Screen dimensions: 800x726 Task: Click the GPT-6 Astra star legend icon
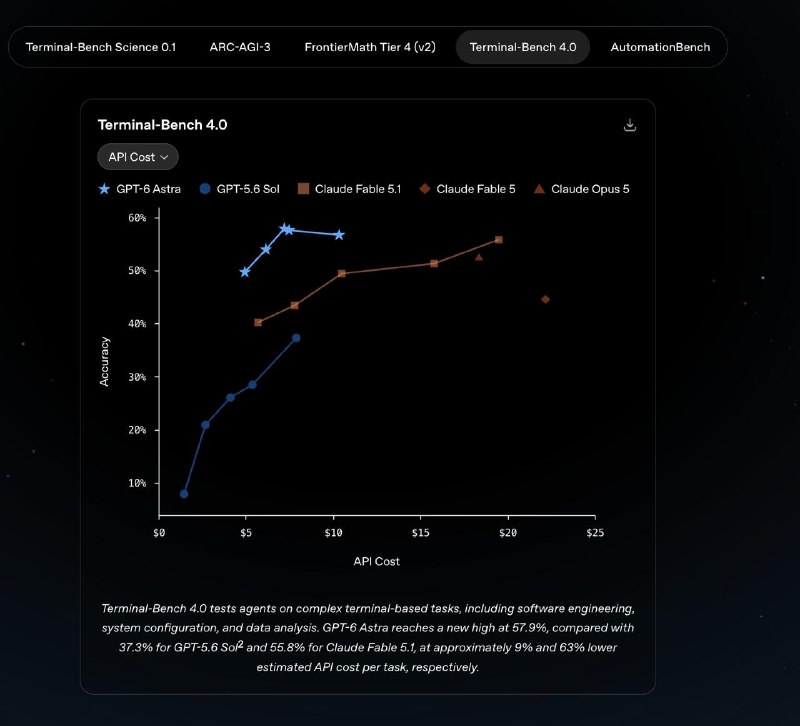tap(104, 189)
